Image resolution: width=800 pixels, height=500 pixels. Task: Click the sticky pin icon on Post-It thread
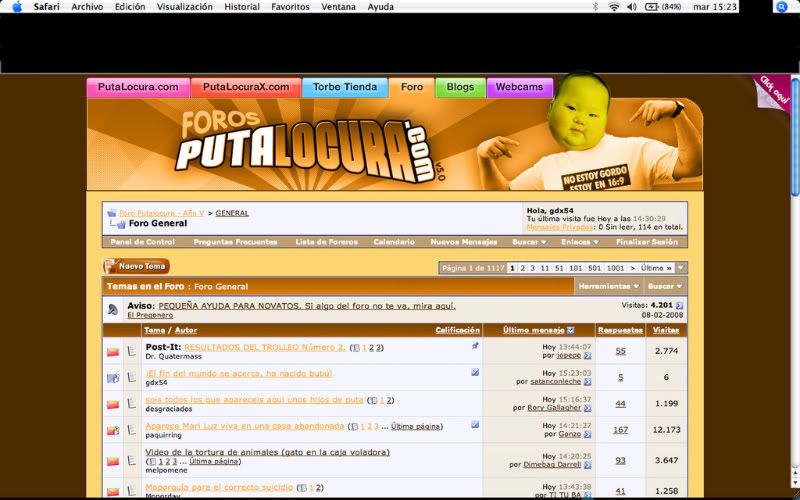point(475,346)
